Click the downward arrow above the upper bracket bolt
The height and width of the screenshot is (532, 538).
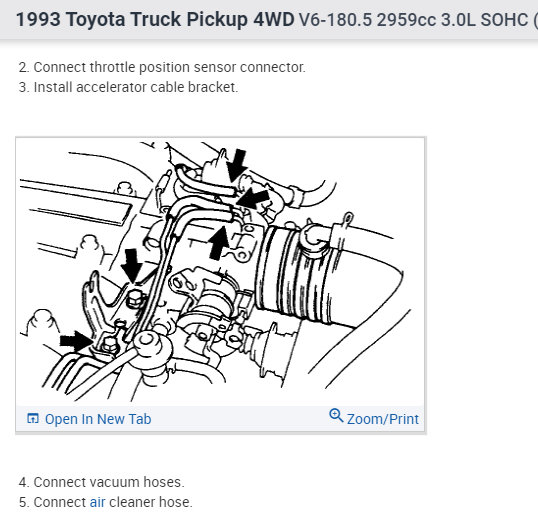coord(131,266)
